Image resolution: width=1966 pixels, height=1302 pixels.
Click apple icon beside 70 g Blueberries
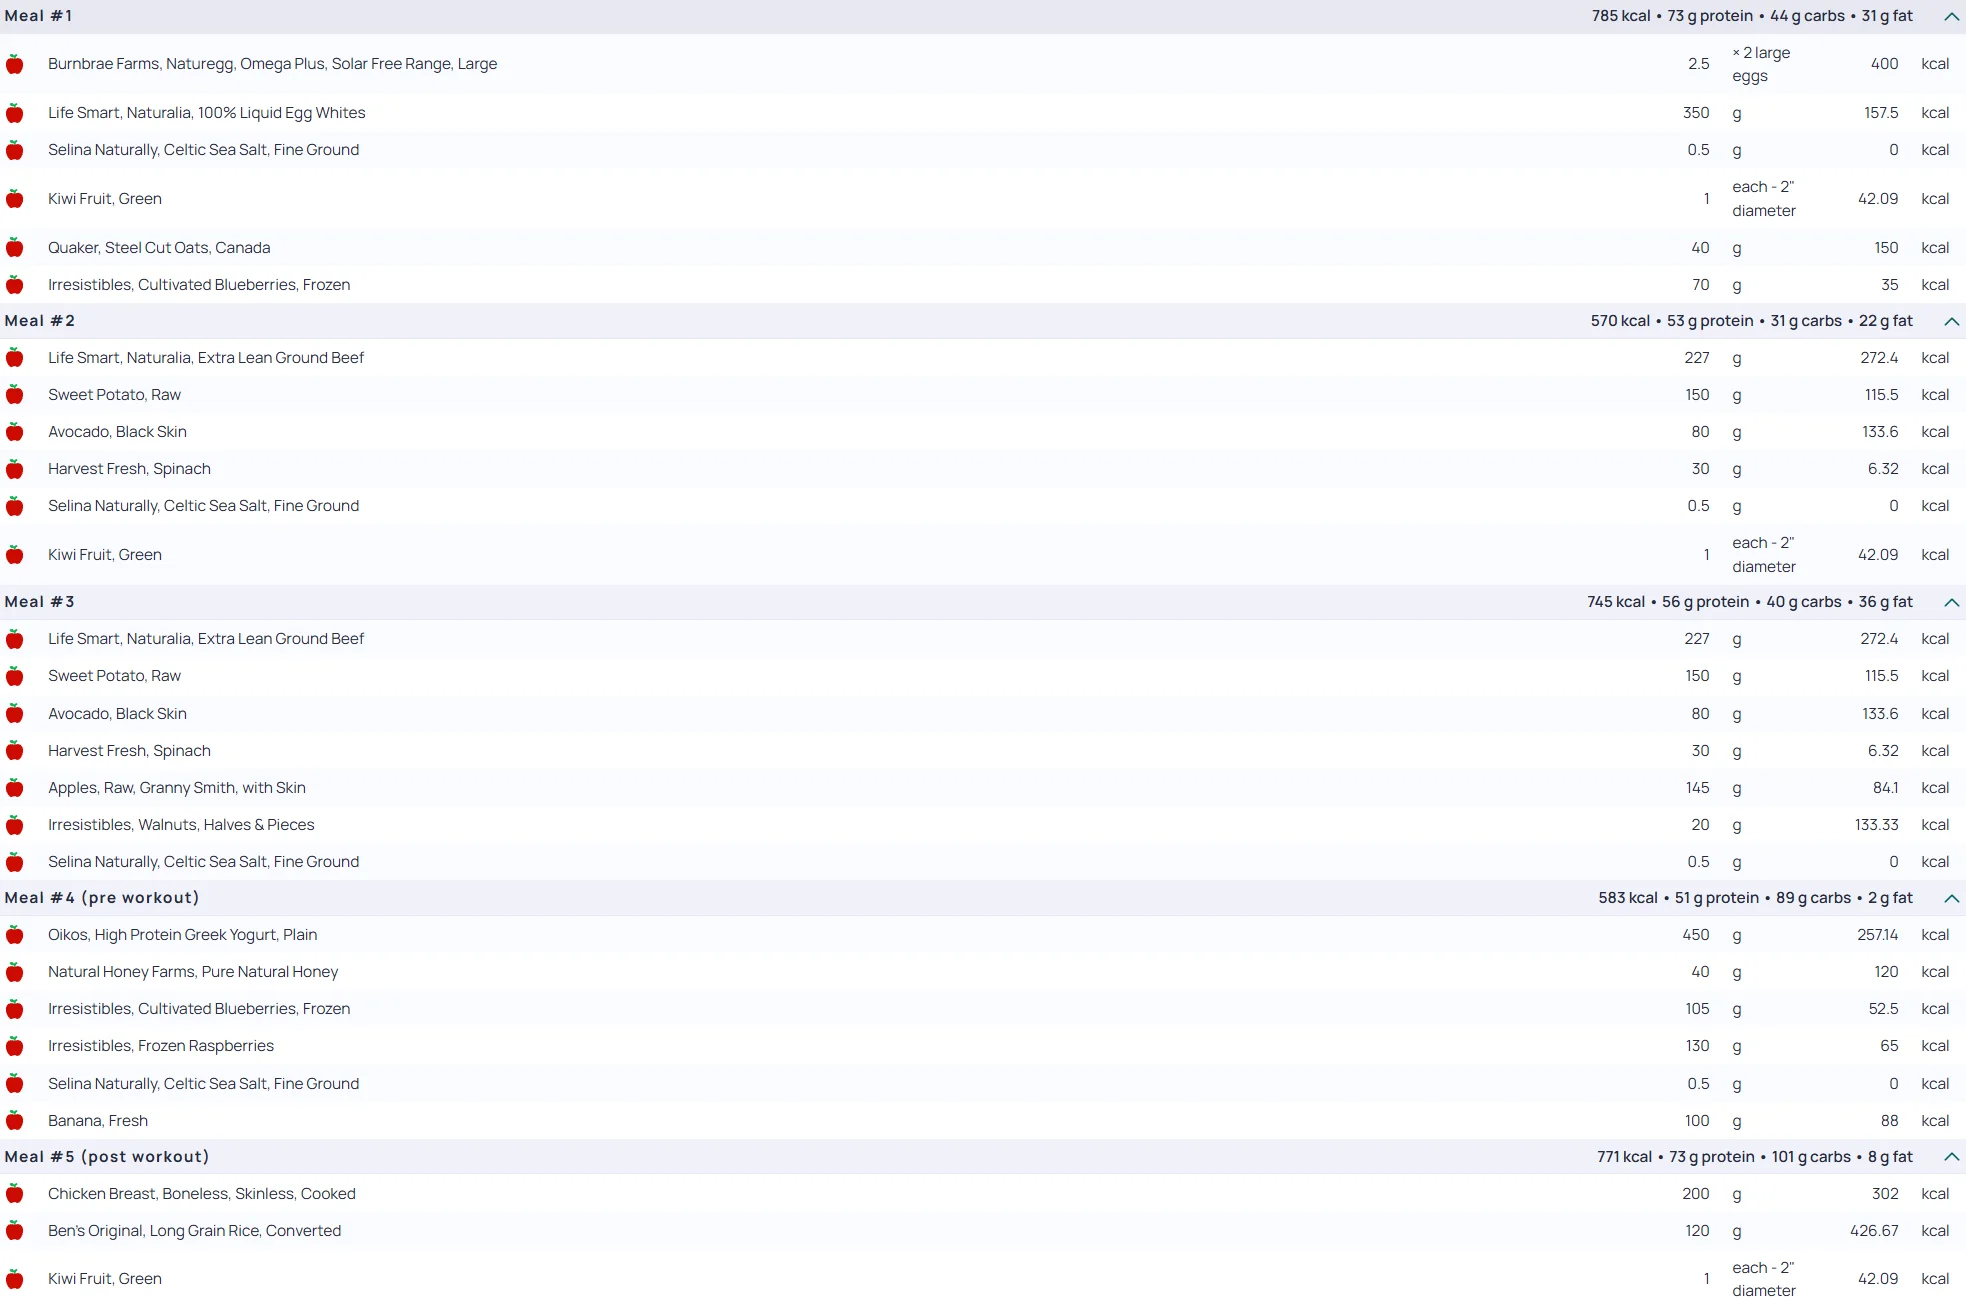tap(15, 285)
